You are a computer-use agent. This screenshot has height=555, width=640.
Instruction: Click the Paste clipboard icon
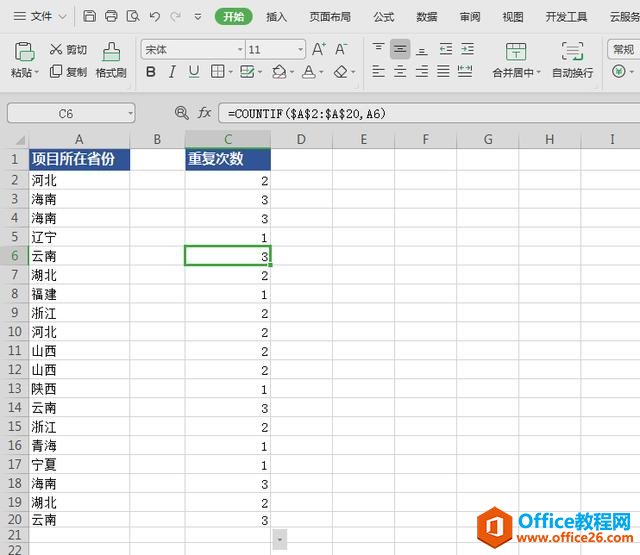pos(24,51)
